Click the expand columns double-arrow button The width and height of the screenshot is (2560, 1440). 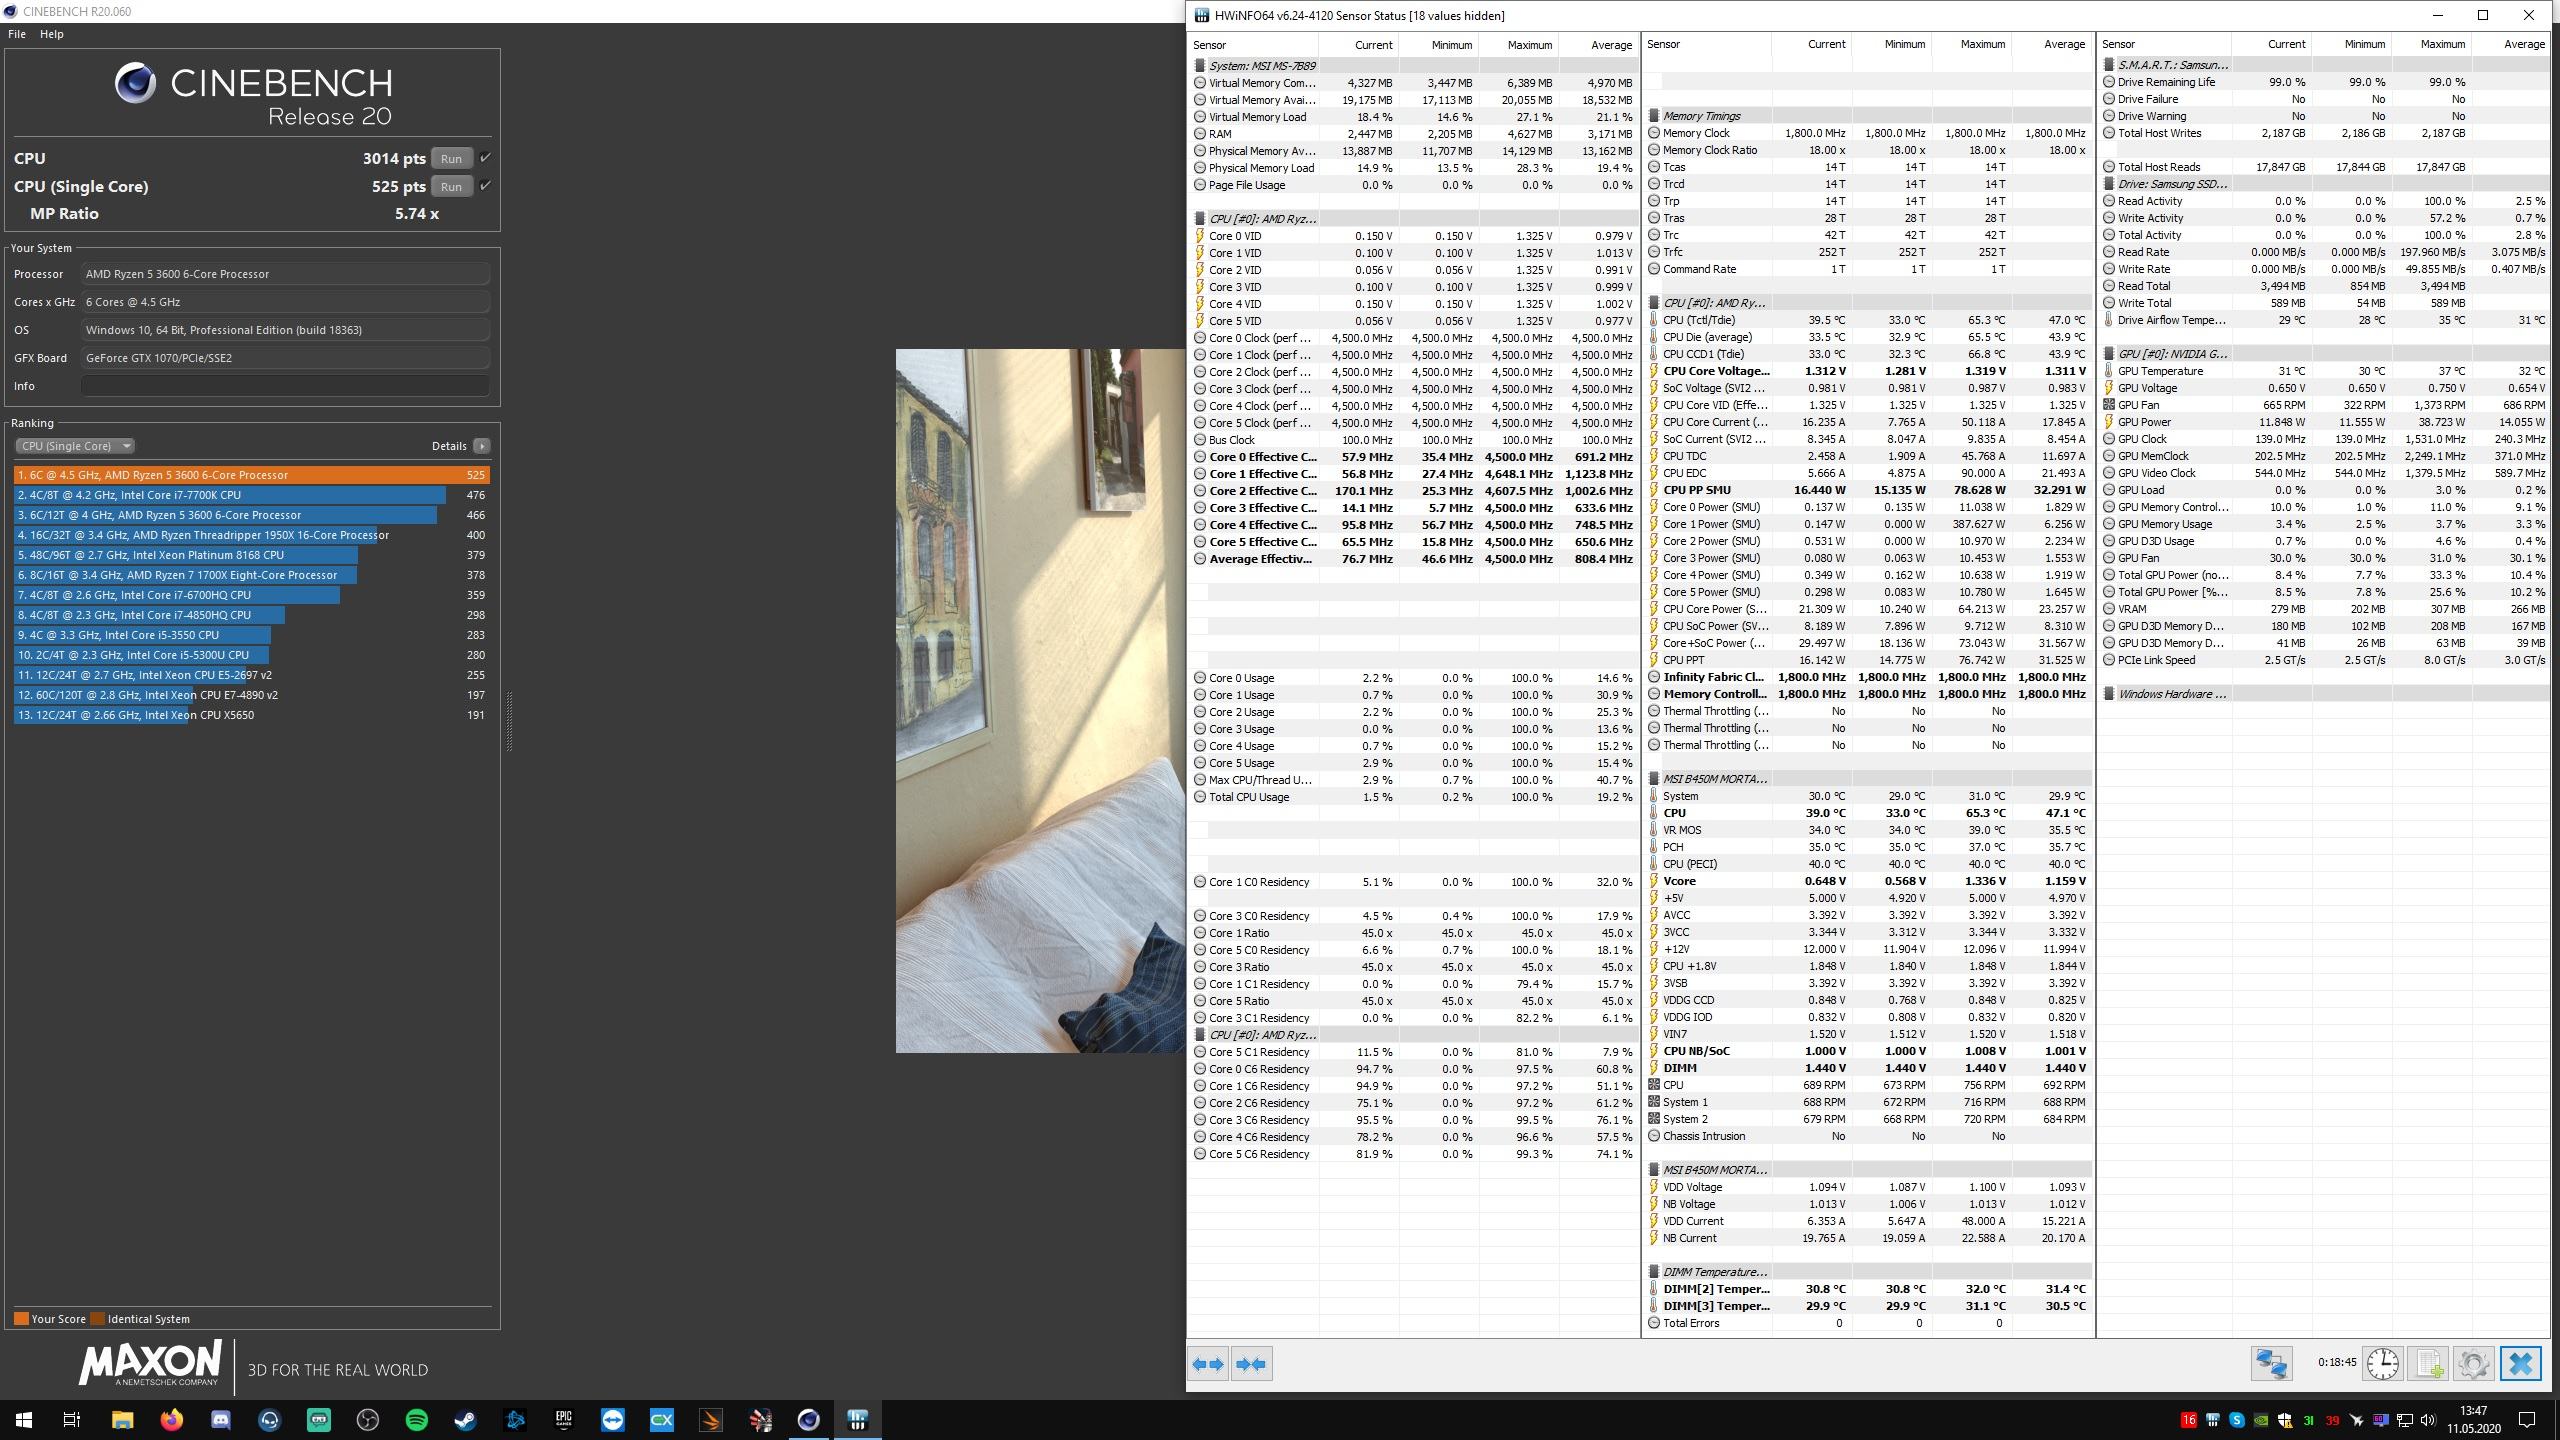[x=1208, y=1363]
